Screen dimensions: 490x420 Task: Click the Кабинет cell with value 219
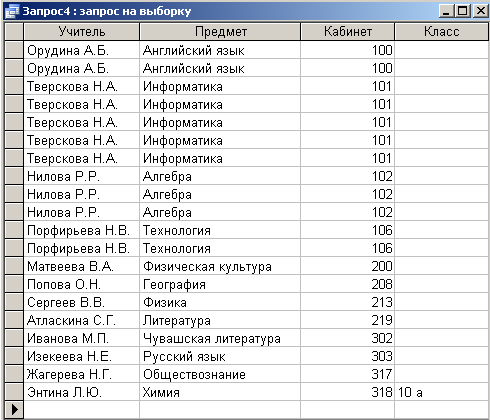[x=348, y=320]
